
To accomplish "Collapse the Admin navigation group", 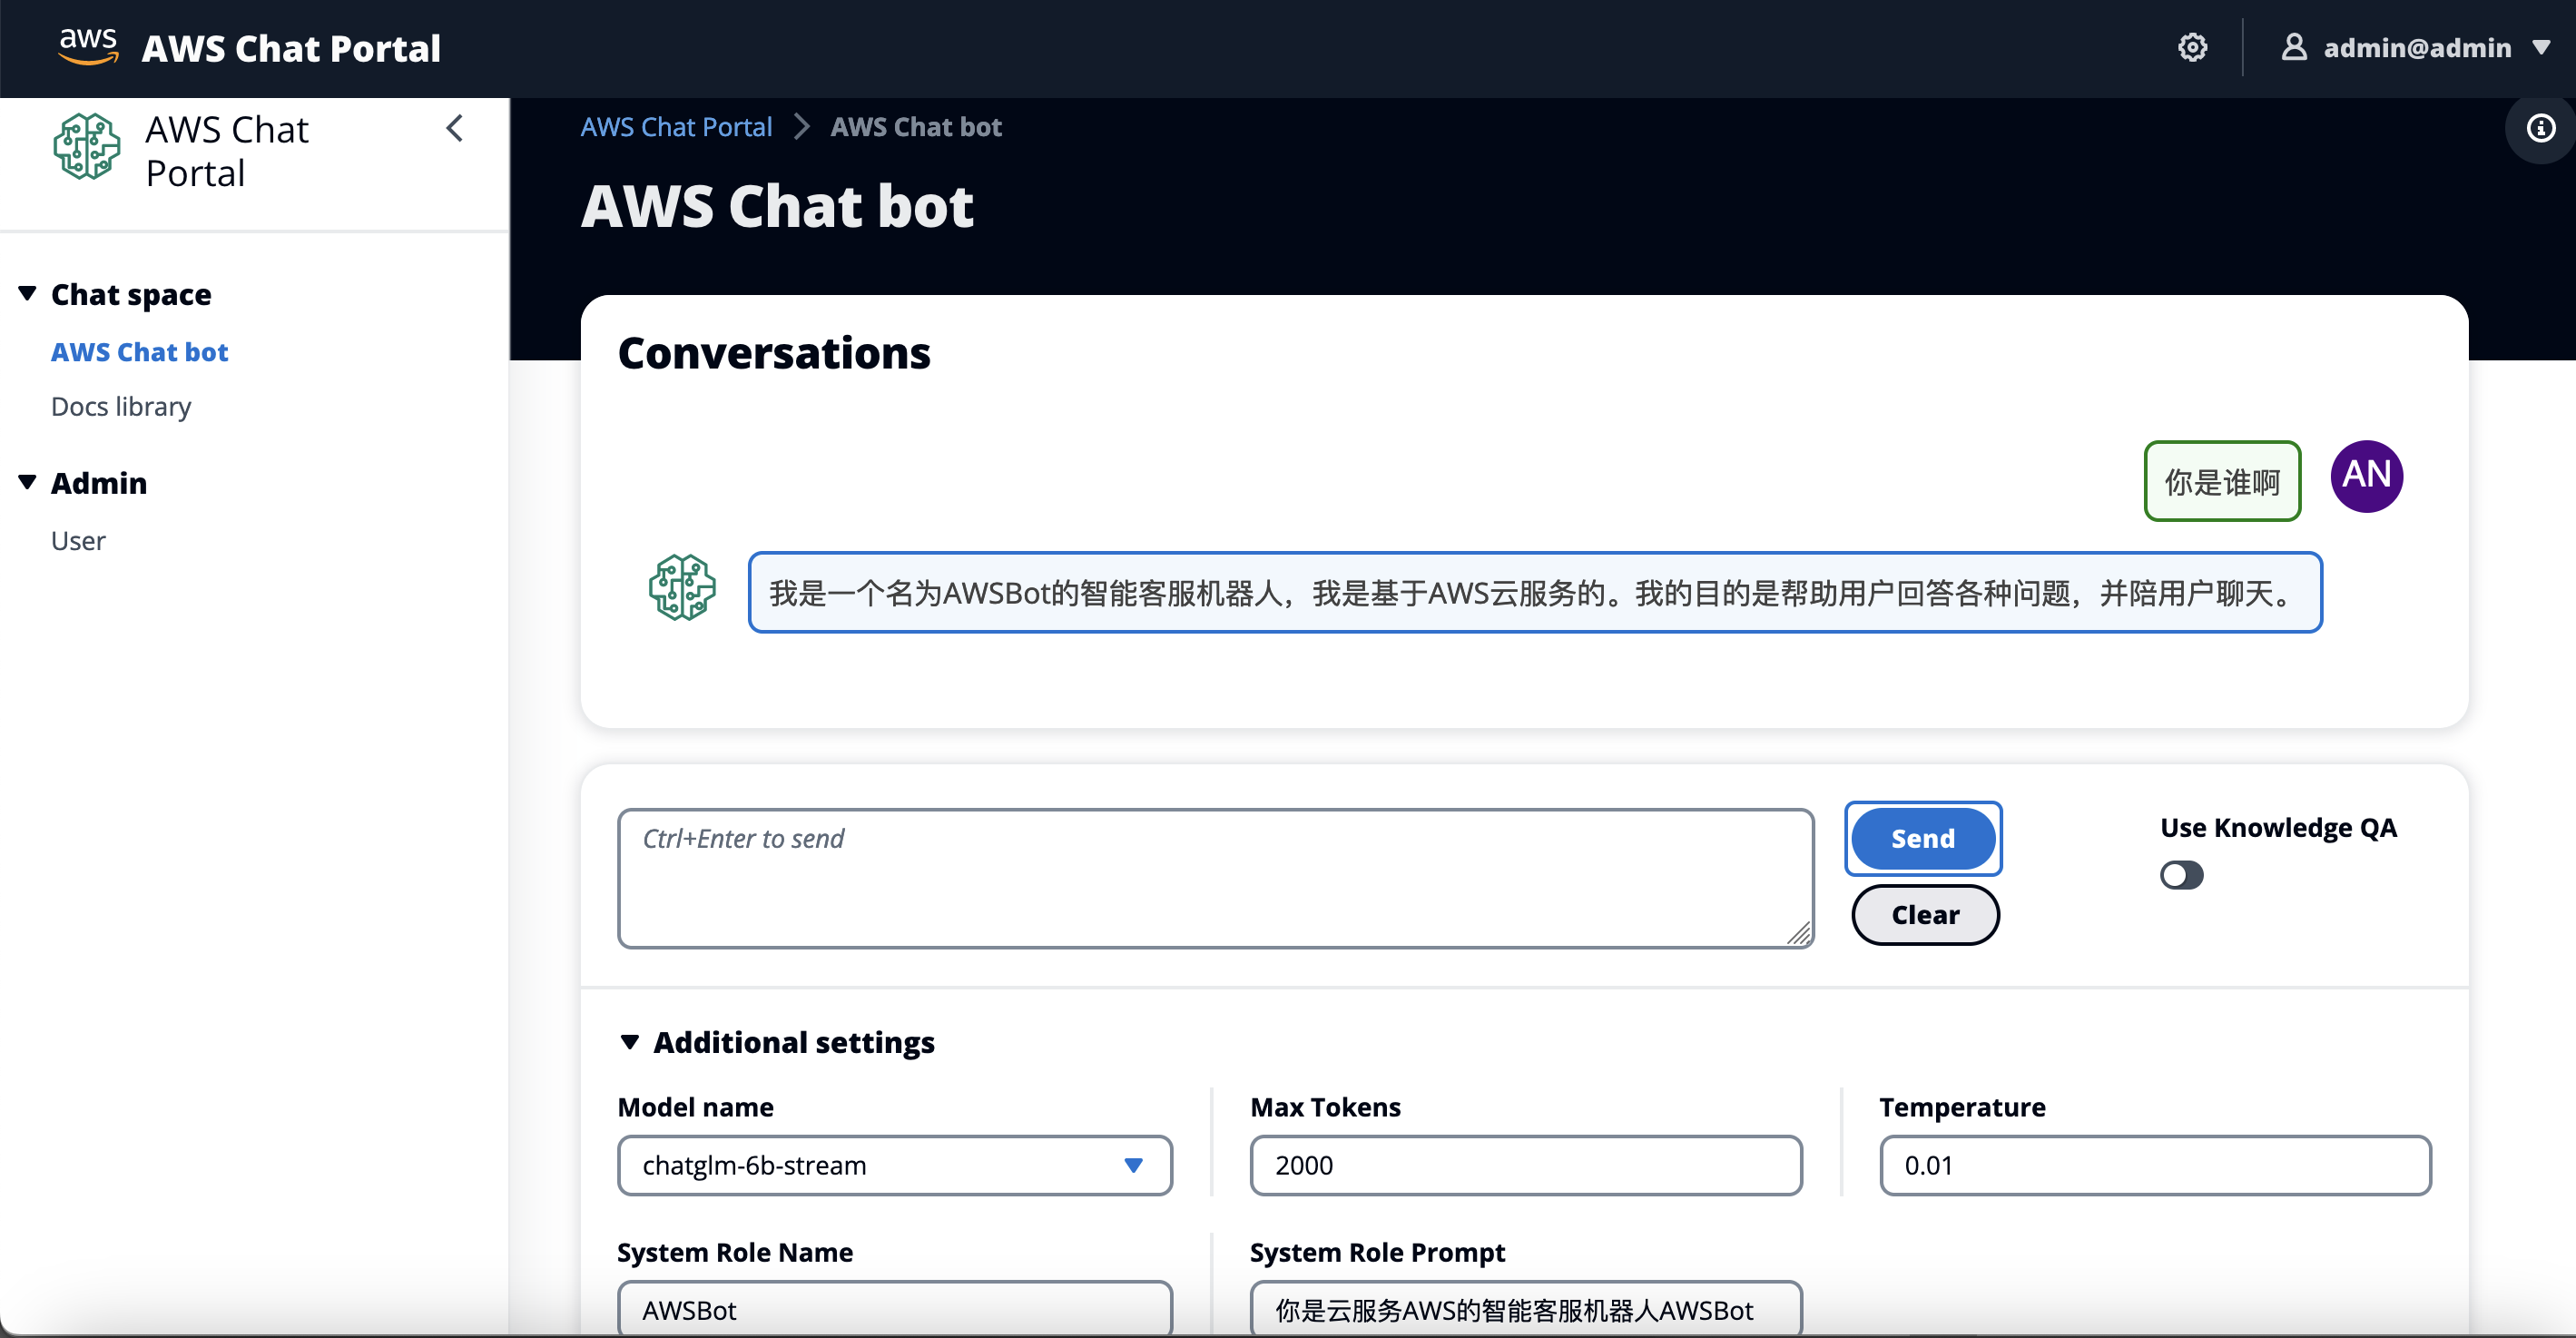I will (x=28, y=483).
